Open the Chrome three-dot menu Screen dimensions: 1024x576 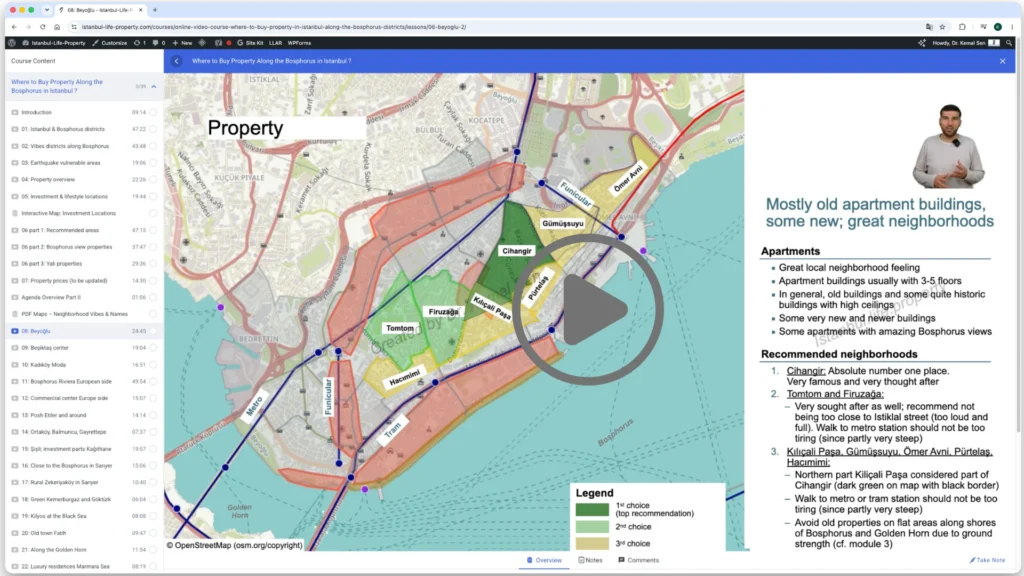(x=1012, y=27)
